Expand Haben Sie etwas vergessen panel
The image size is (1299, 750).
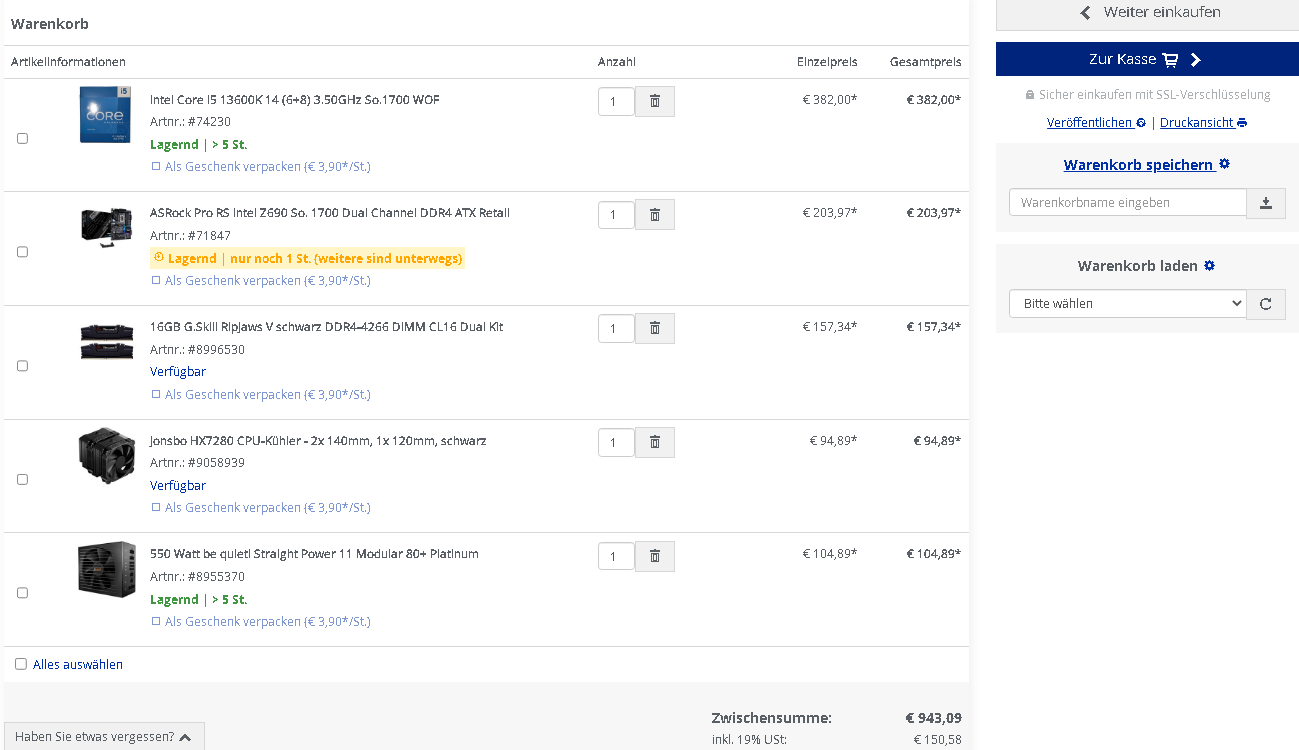coord(104,737)
